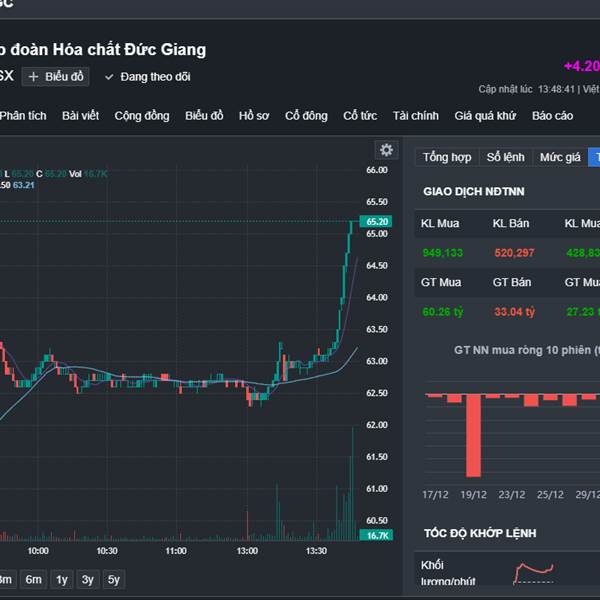Click the 13:30 time axis label
Image resolution: width=600 pixels, height=600 pixels.
click(x=316, y=551)
